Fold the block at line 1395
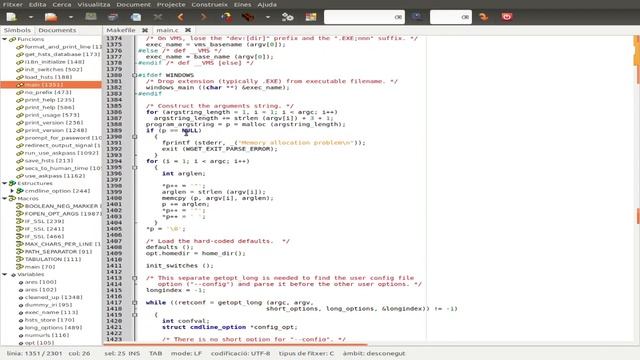The image size is (640, 360). 135,167
